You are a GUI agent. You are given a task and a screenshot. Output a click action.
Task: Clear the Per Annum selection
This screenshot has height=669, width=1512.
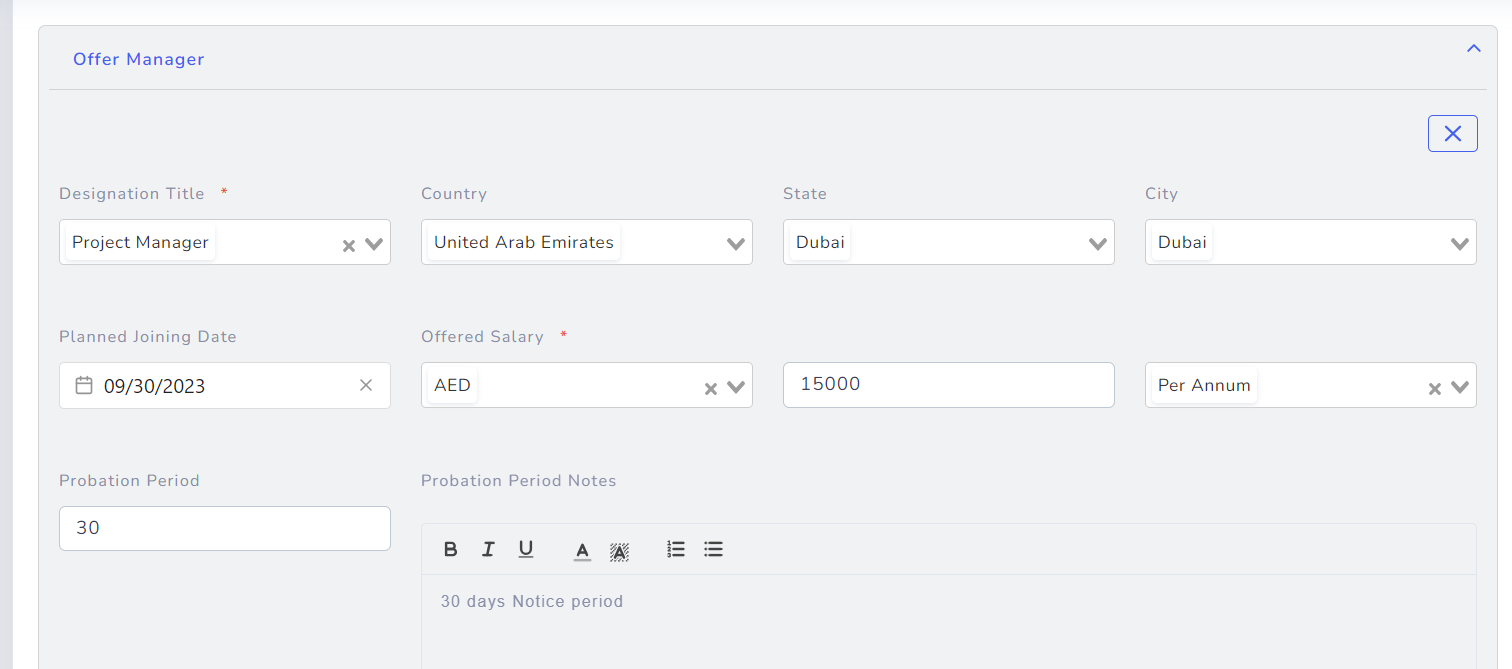coord(1433,386)
